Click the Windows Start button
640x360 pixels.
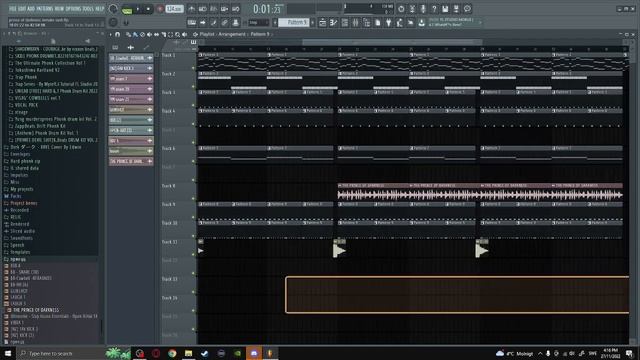tap(8, 353)
